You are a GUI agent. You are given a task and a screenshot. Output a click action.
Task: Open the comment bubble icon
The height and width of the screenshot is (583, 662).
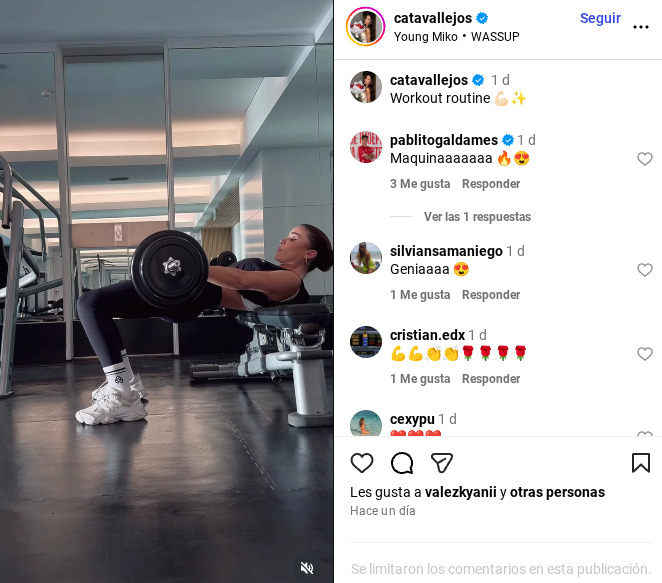[x=402, y=463]
